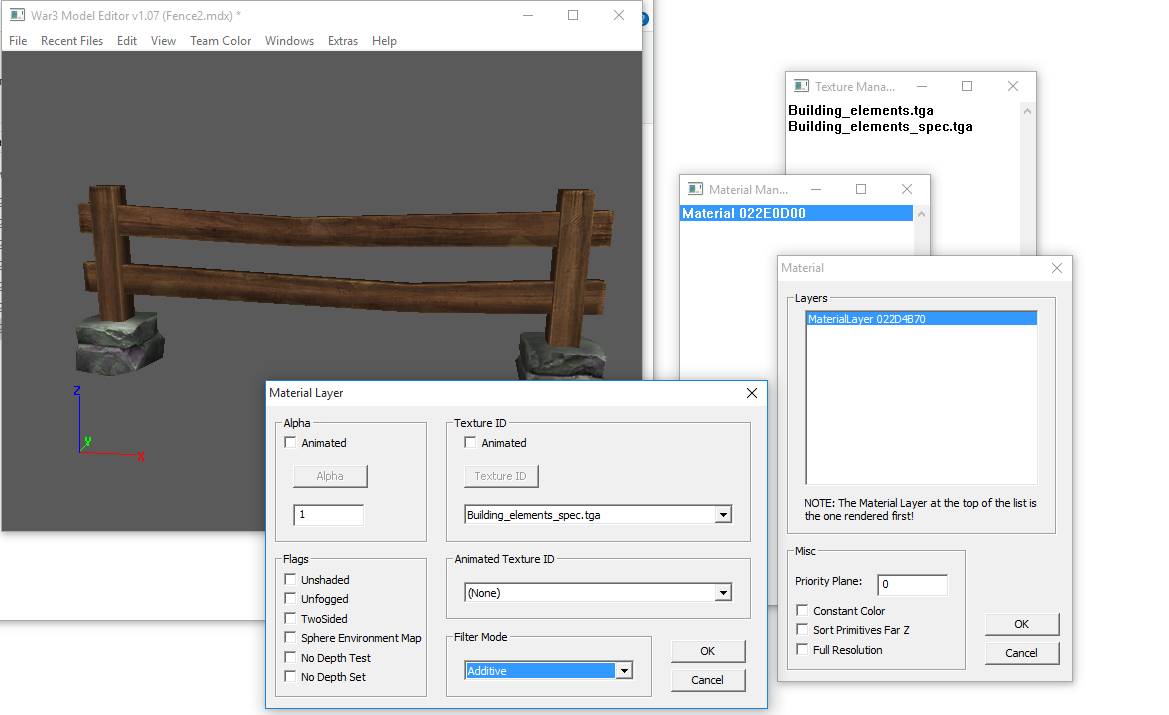Enable Sphere Environment Map flag
The height and width of the screenshot is (715, 1169).
click(x=290, y=637)
